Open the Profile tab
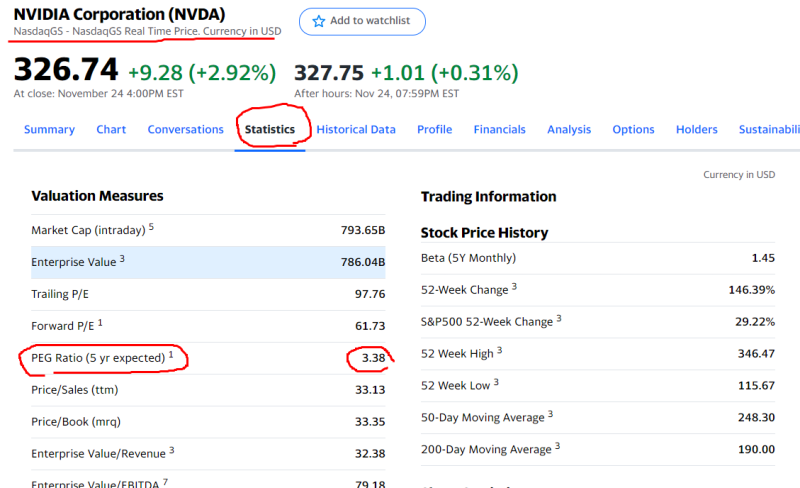The width and height of the screenshot is (800, 488). [x=434, y=129]
